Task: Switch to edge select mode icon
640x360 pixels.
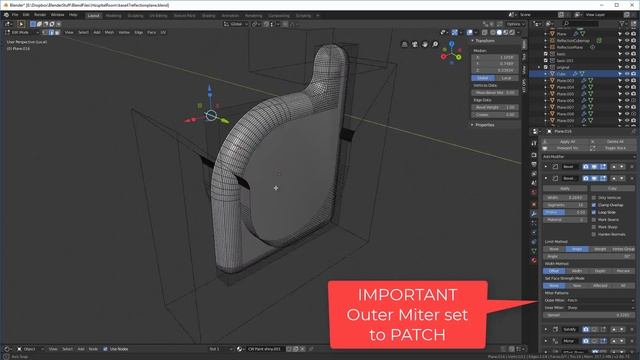Action: [x=51, y=32]
